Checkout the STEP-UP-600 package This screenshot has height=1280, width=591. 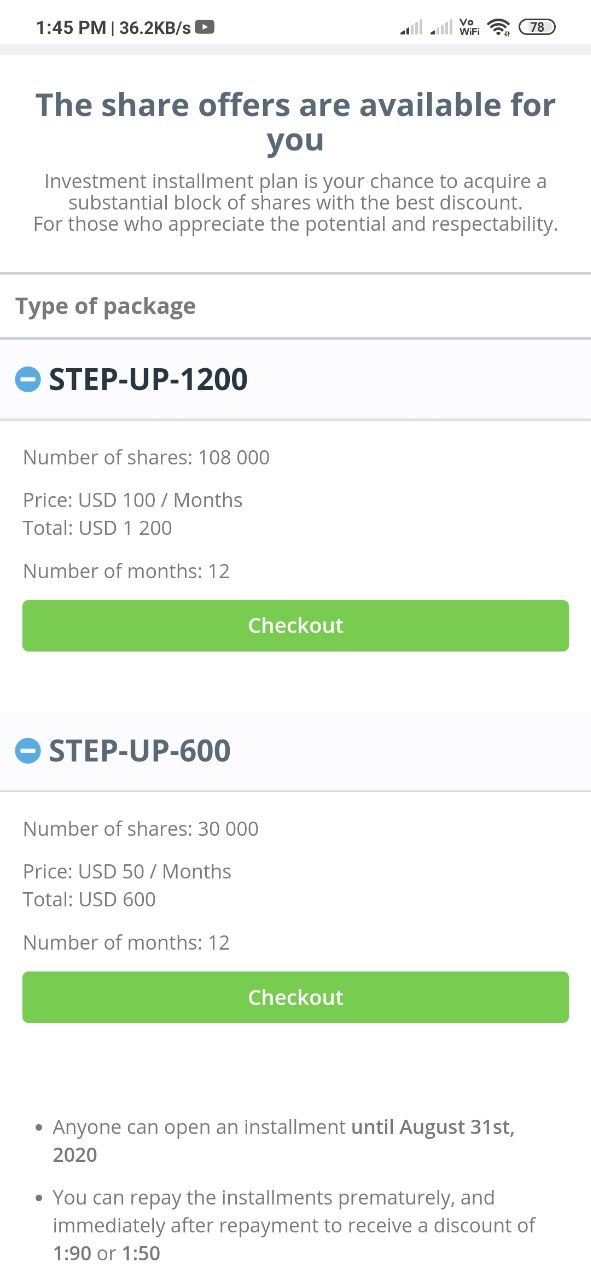(295, 997)
